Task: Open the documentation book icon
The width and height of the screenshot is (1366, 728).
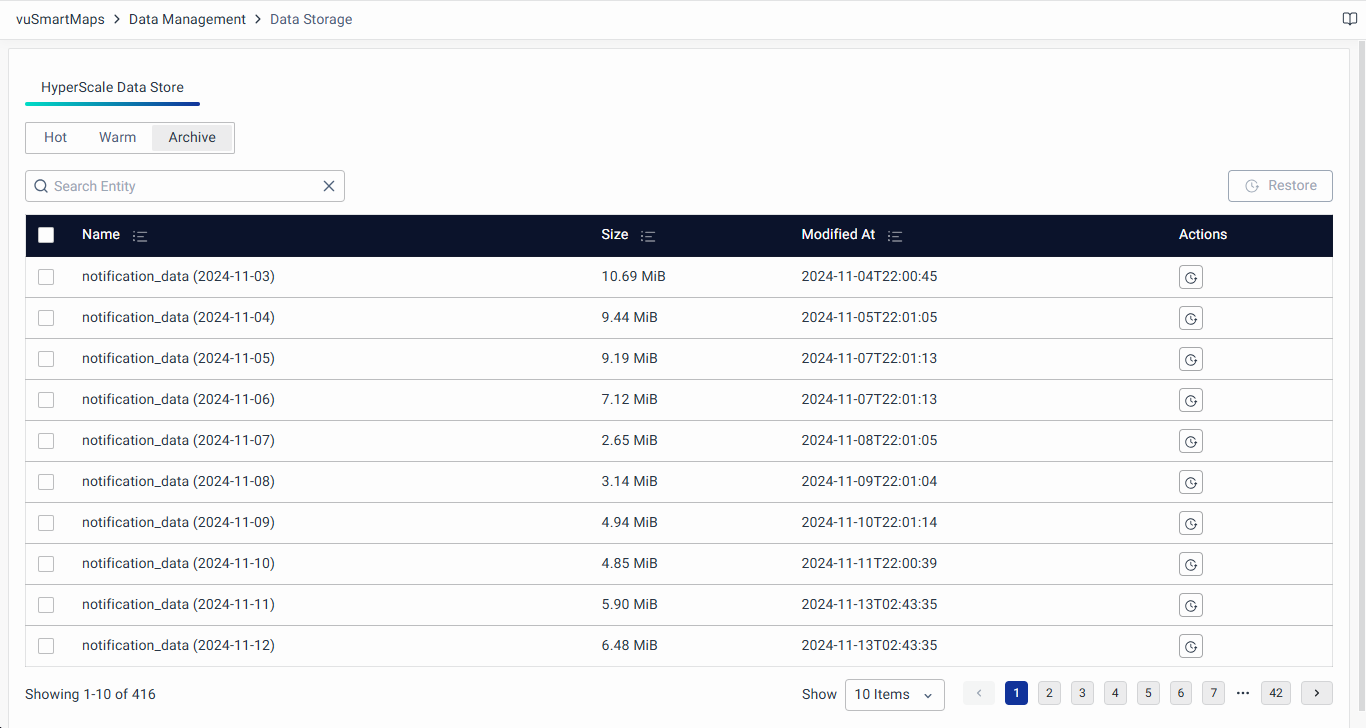Action: (1349, 19)
